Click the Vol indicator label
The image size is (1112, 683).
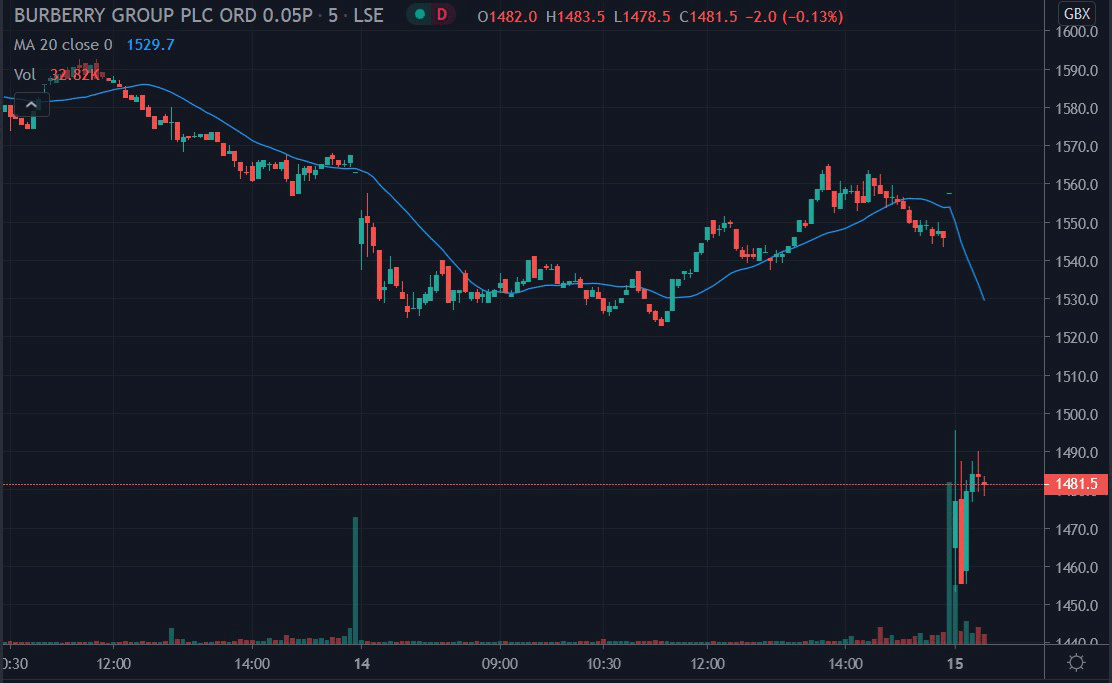[24, 73]
